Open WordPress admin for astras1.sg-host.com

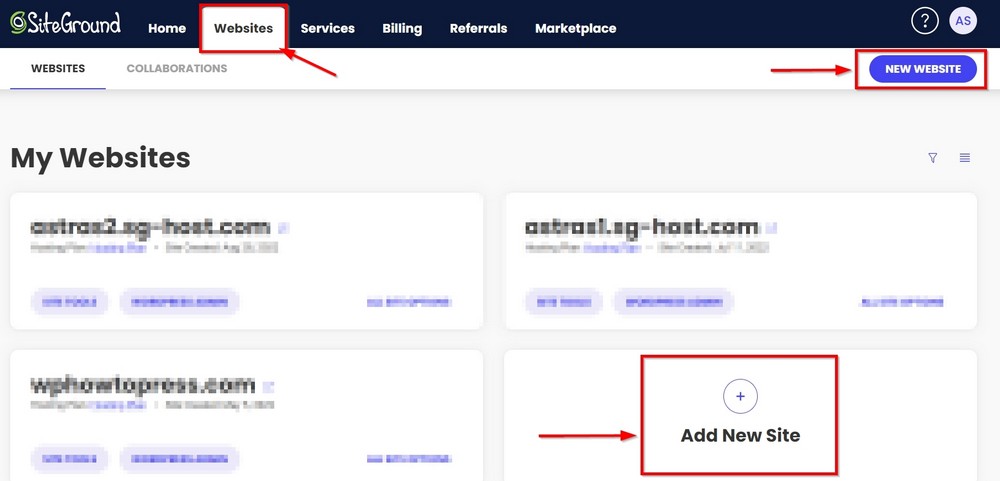[673, 302]
